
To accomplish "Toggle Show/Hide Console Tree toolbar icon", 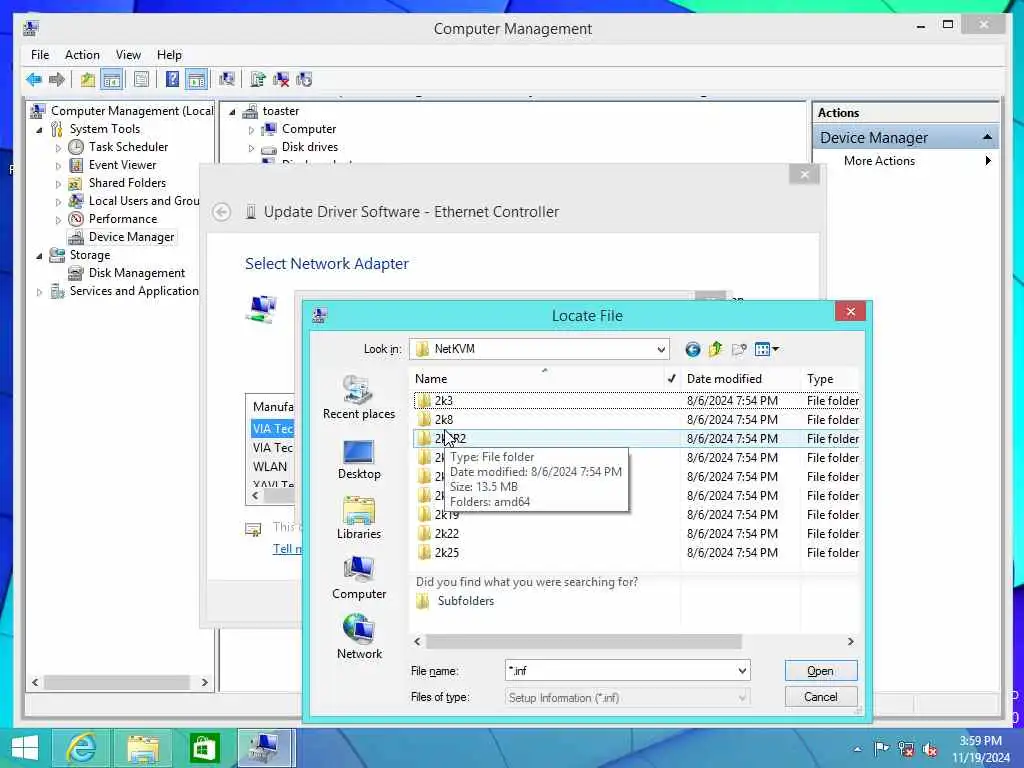I will point(112,80).
